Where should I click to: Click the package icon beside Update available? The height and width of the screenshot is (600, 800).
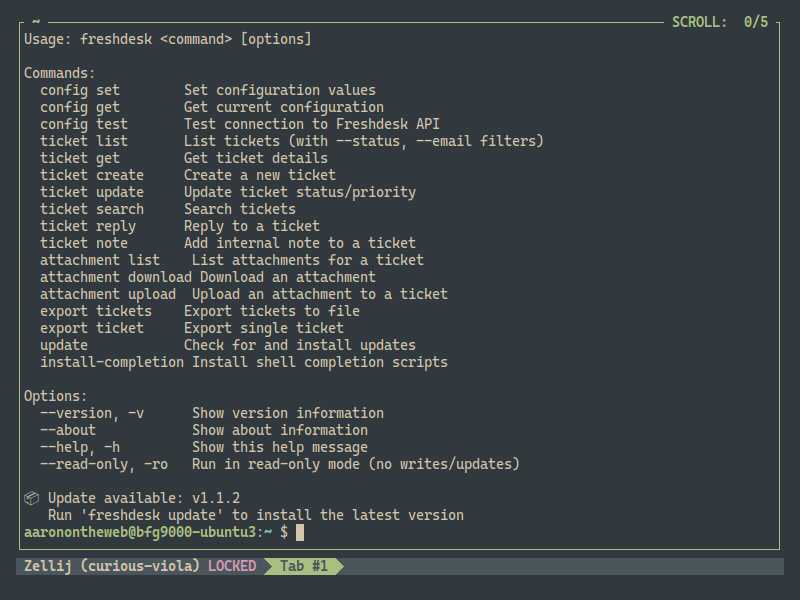tap(32, 498)
